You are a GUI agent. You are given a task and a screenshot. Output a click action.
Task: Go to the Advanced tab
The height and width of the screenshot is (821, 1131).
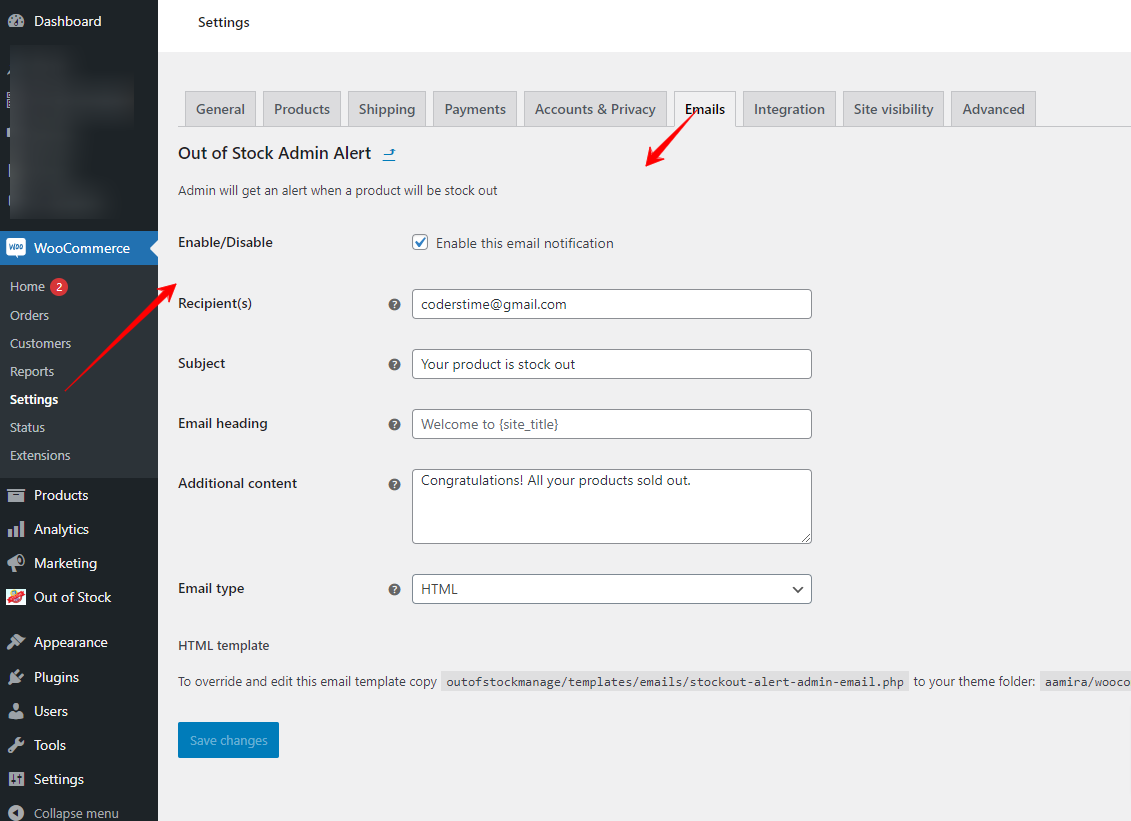993,109
